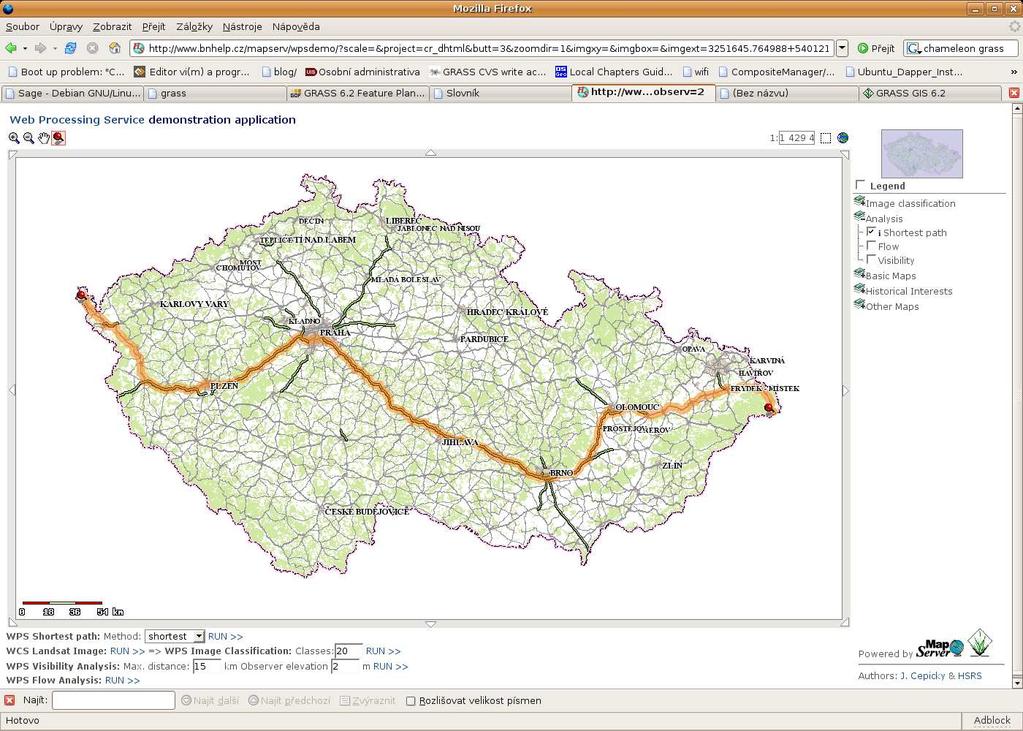Collapse the Analysis layer group

[860, 217]
